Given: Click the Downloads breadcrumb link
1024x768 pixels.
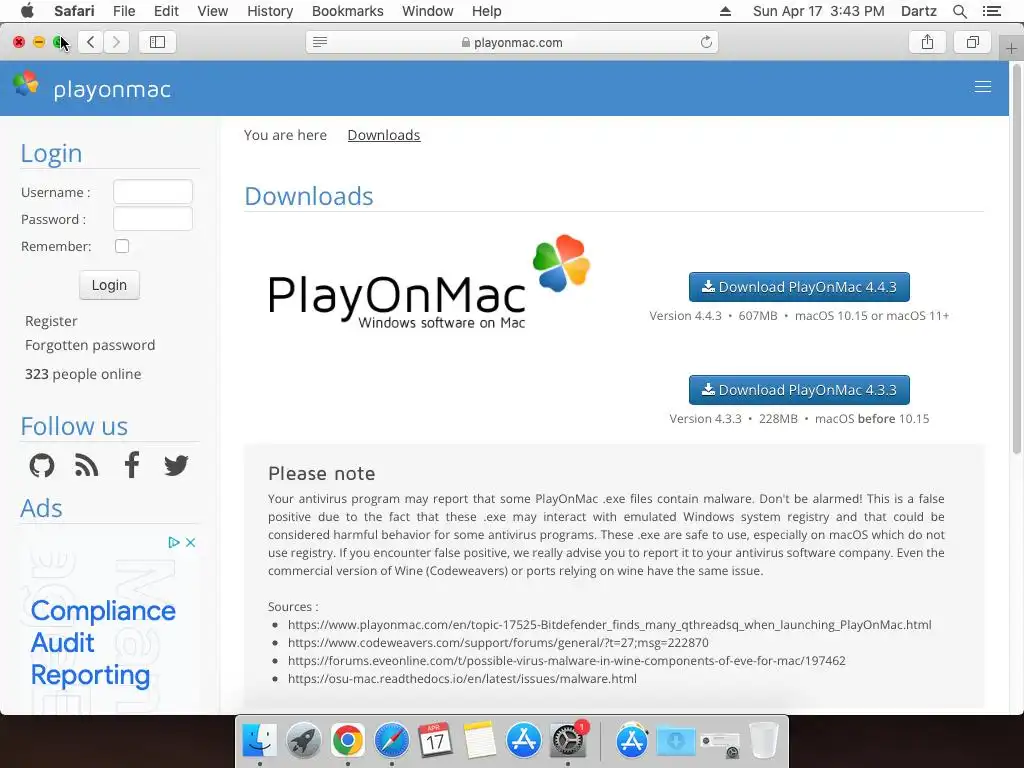Looking at the screenshot, I should point(384,135).
